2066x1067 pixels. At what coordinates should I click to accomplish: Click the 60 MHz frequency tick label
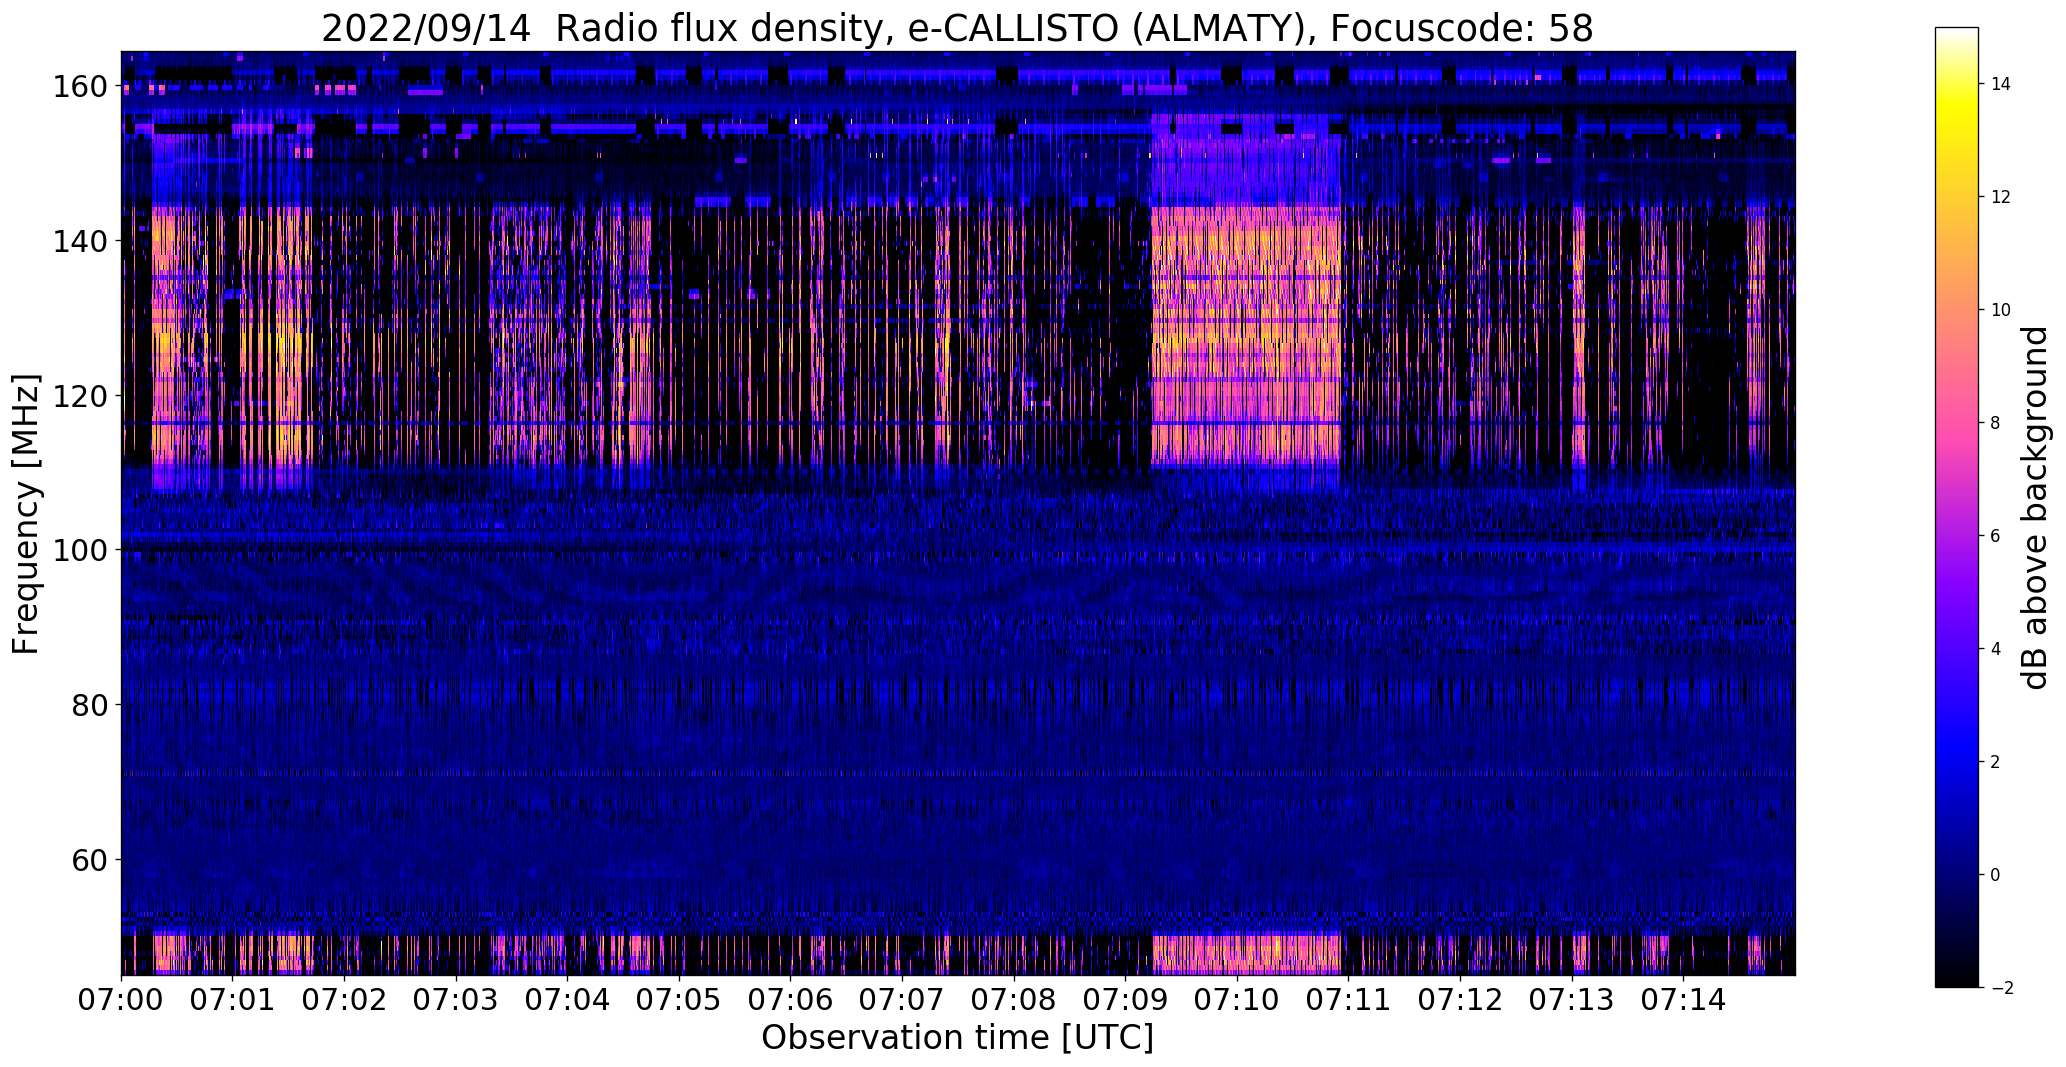pyautogui.click(x=89, y=860)
